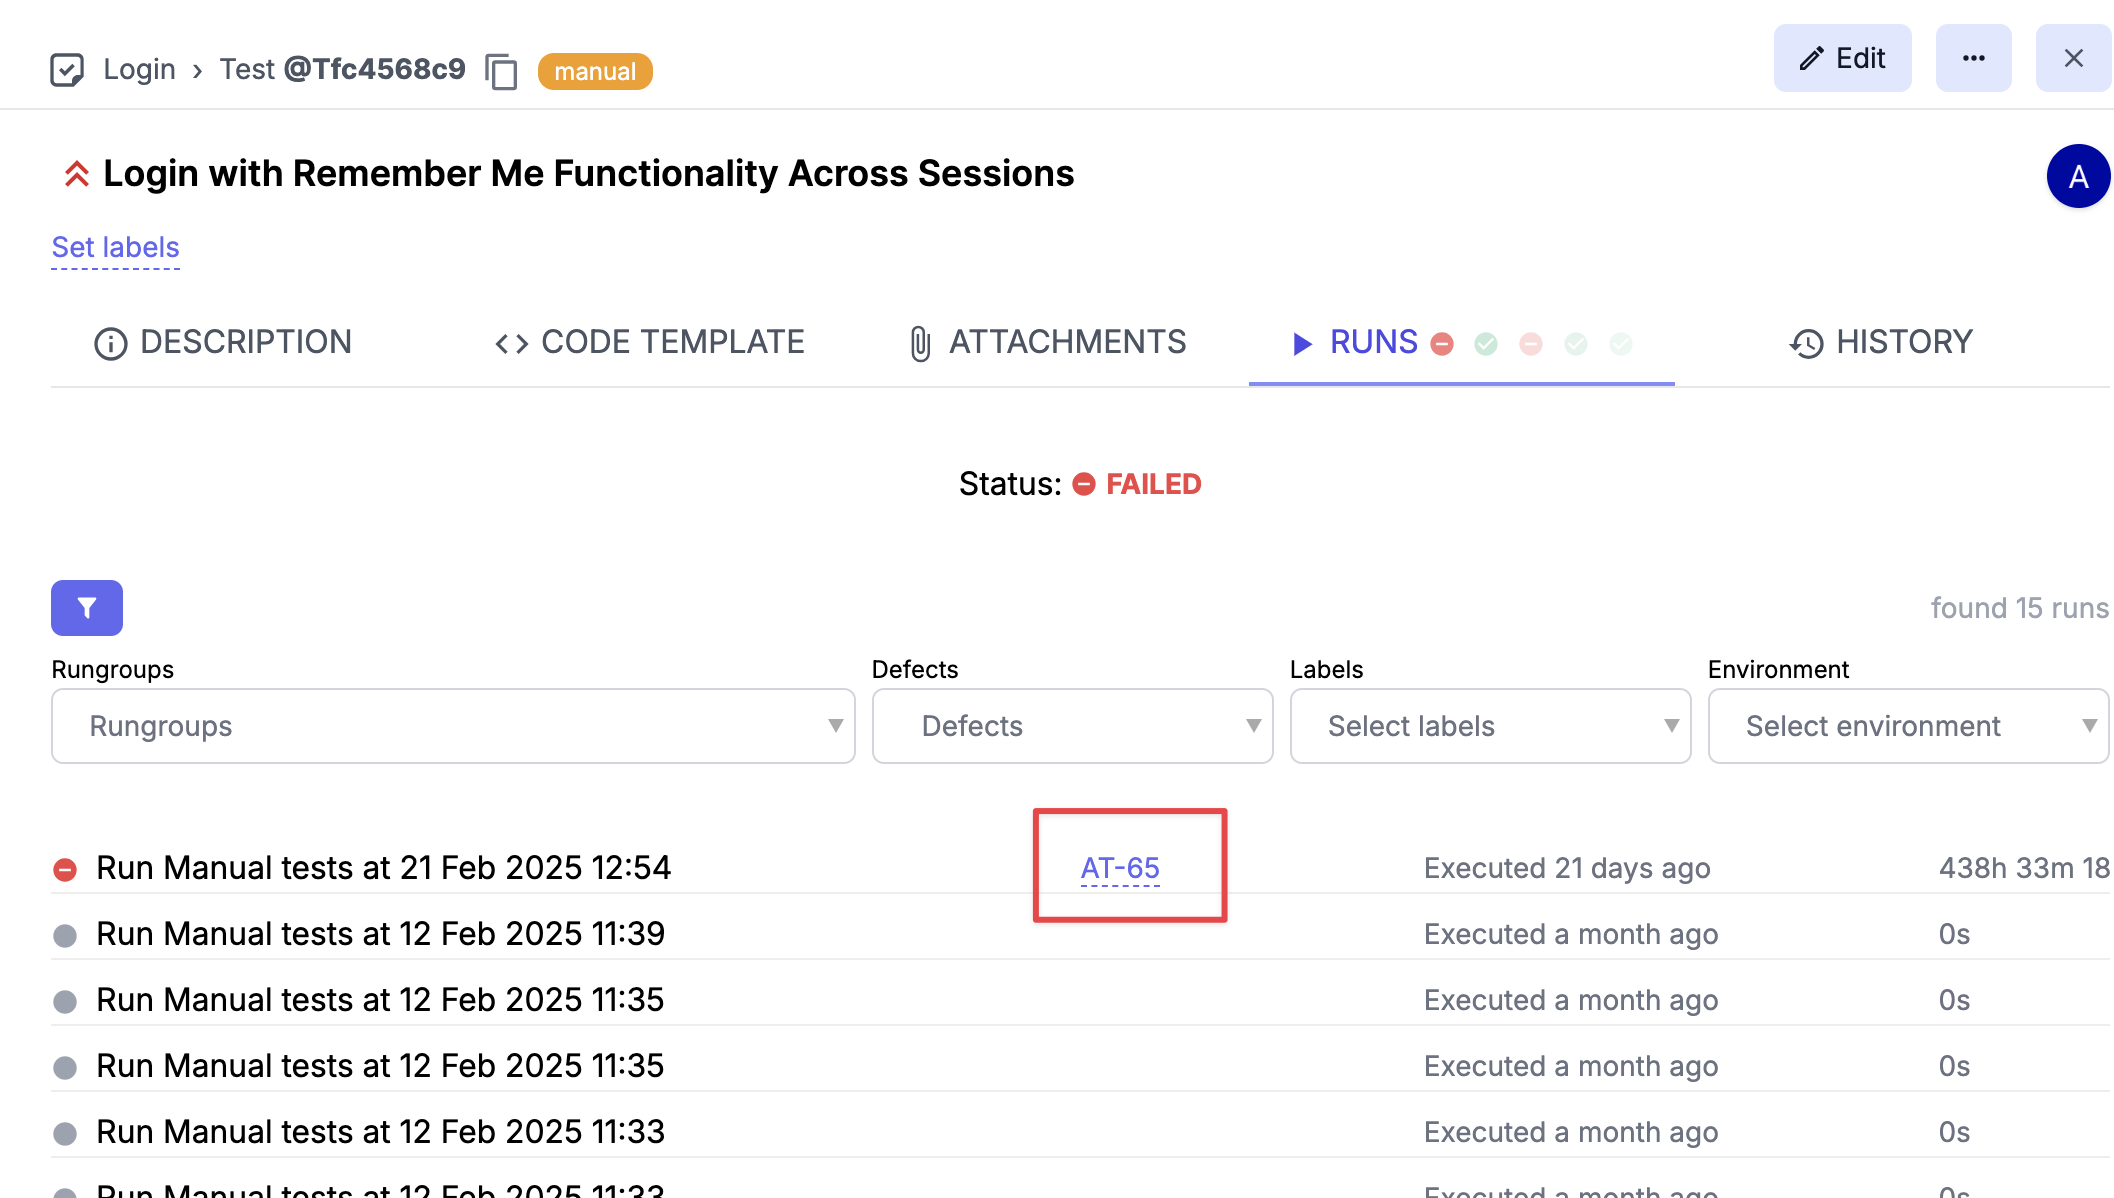Open the CODE TEMPLATE tab
This screenshot has height=1198, width=2114.
pyautogui.click(x=649, y=343)
